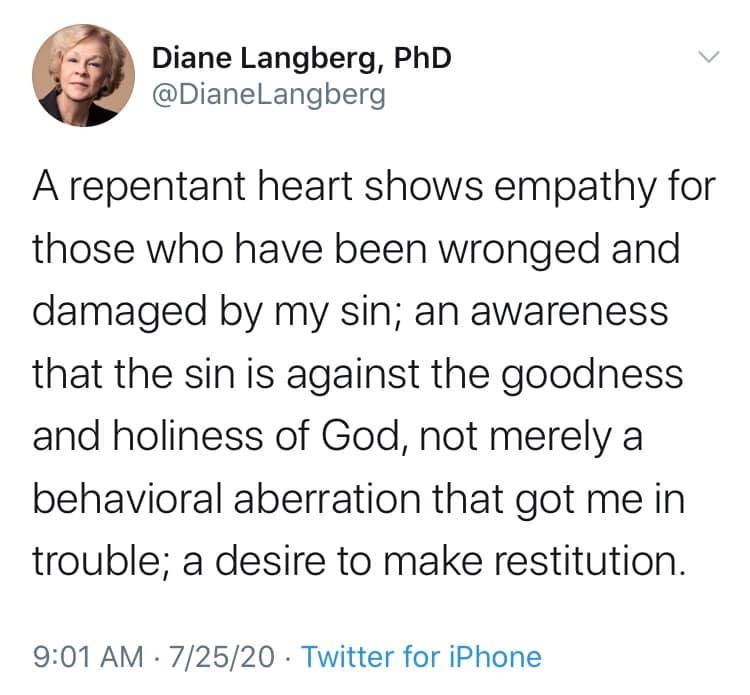Open the @DianeLangberg handle
750x695 pixels.
(268, 98)
